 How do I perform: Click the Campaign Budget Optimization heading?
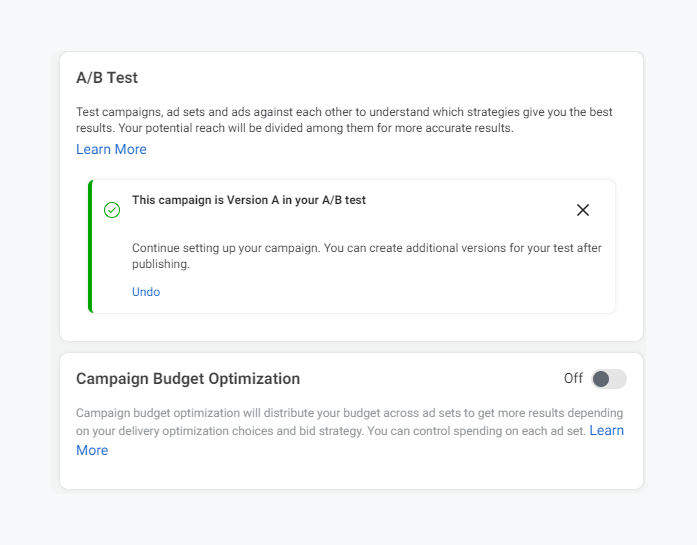188,379
